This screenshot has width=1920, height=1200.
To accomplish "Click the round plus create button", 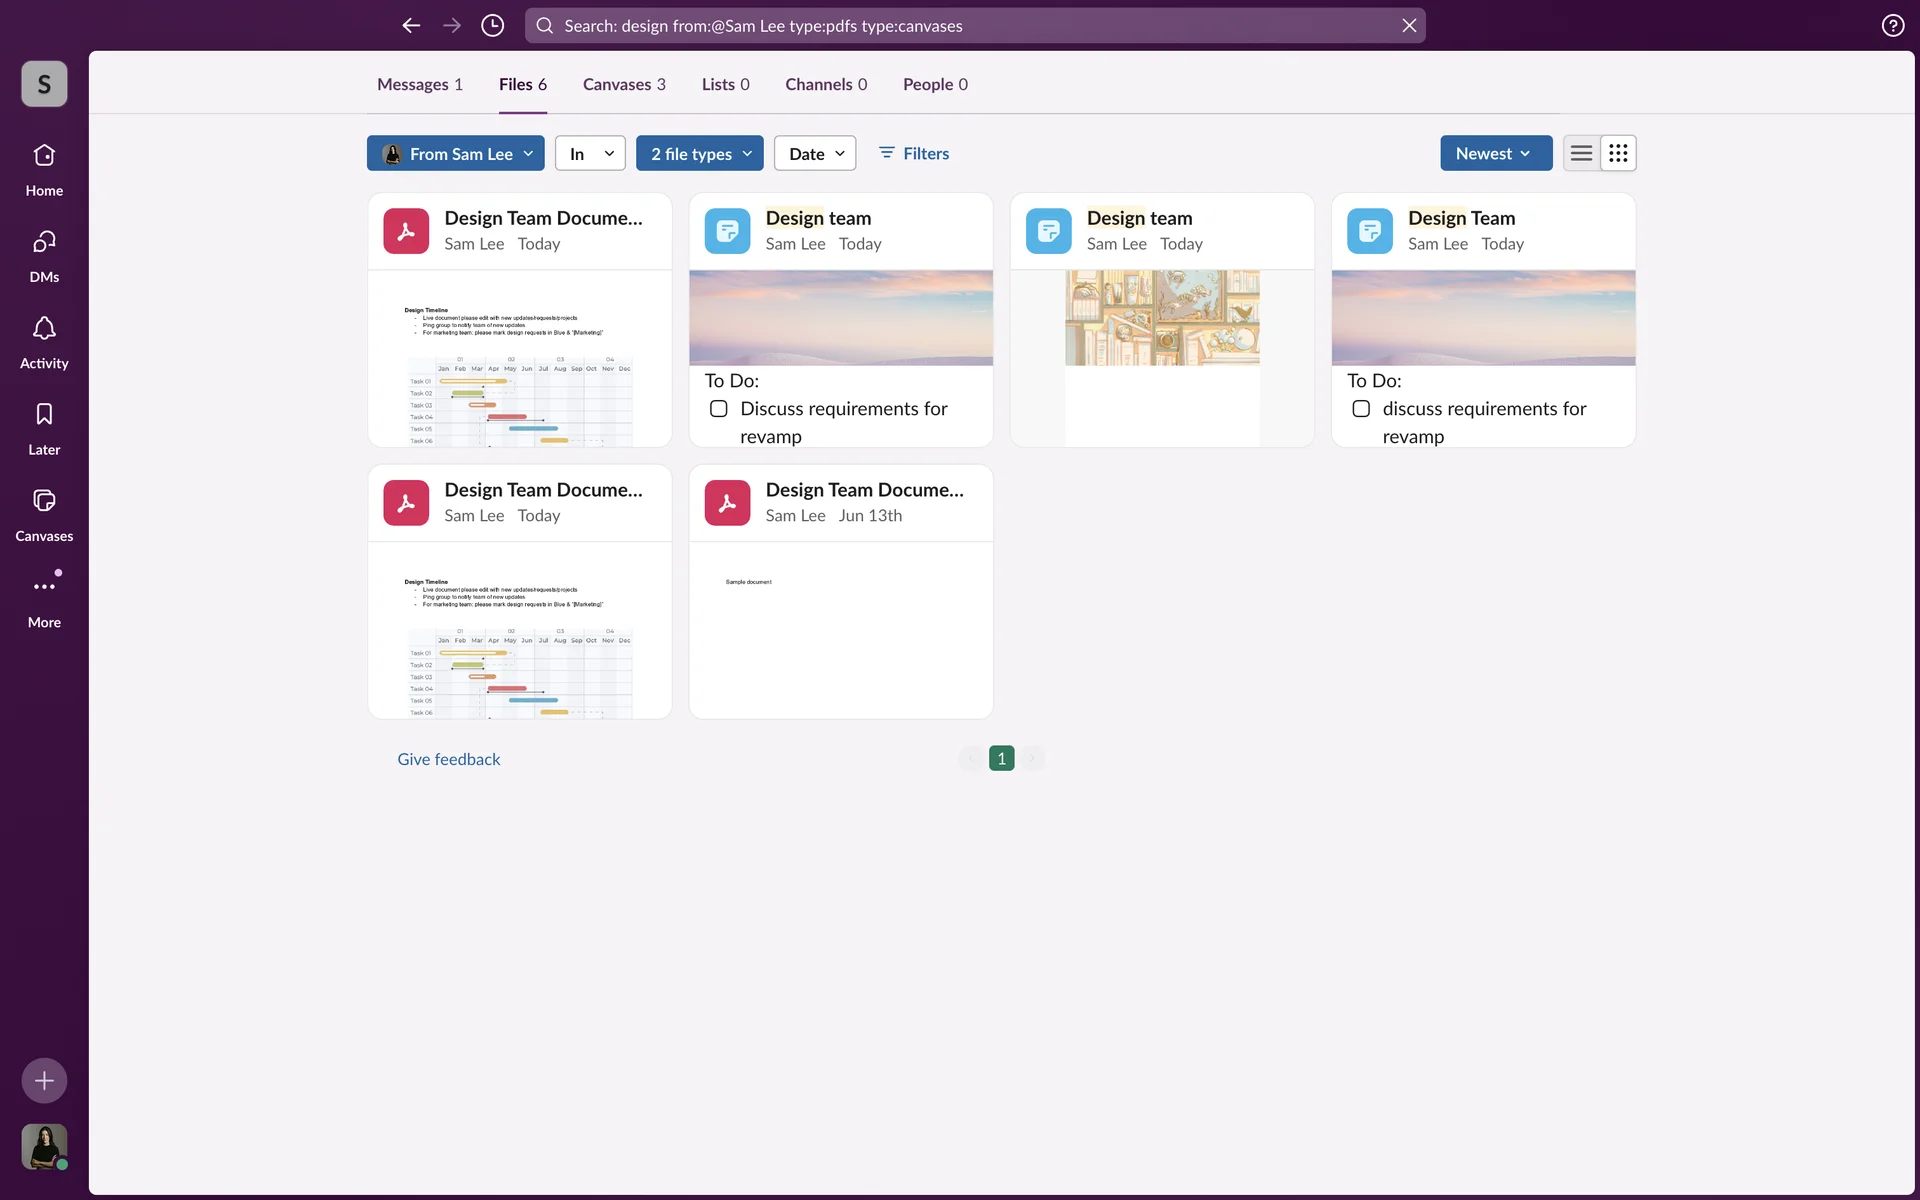I will point(44,1080).
